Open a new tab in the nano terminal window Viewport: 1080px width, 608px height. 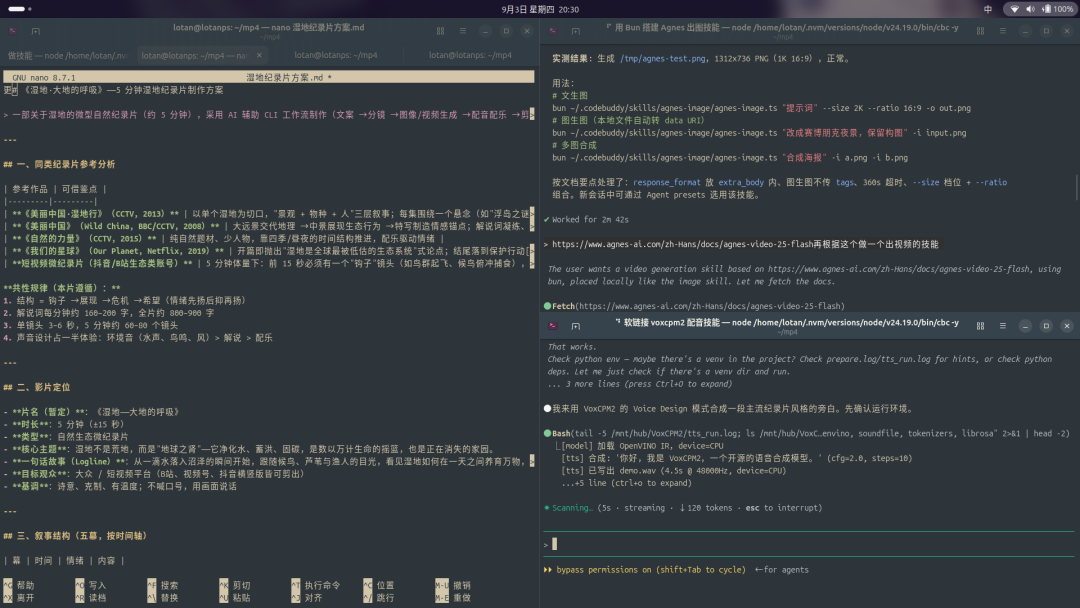(x=36, y=31)
